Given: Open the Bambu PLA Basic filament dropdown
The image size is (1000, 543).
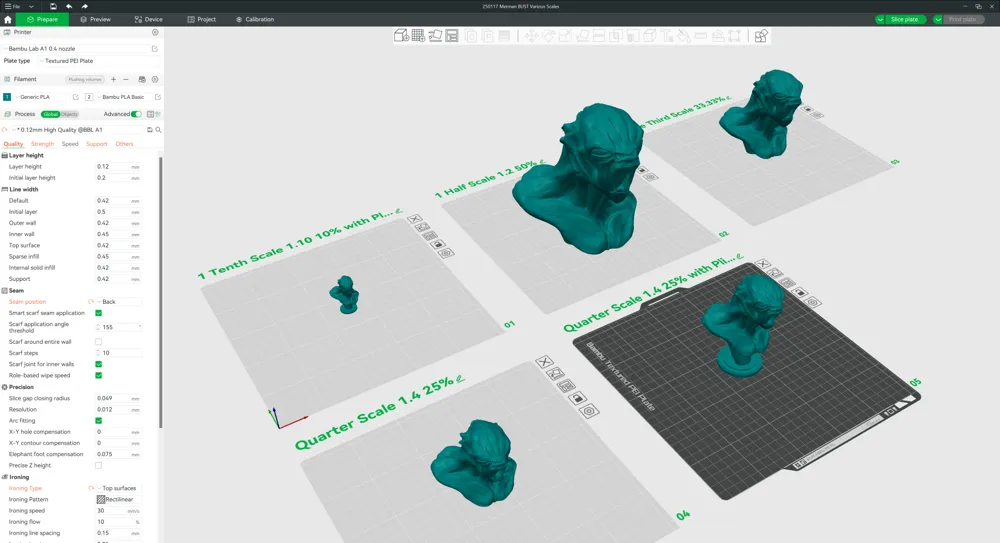Looking at the screenshot, I should [124, 97].
